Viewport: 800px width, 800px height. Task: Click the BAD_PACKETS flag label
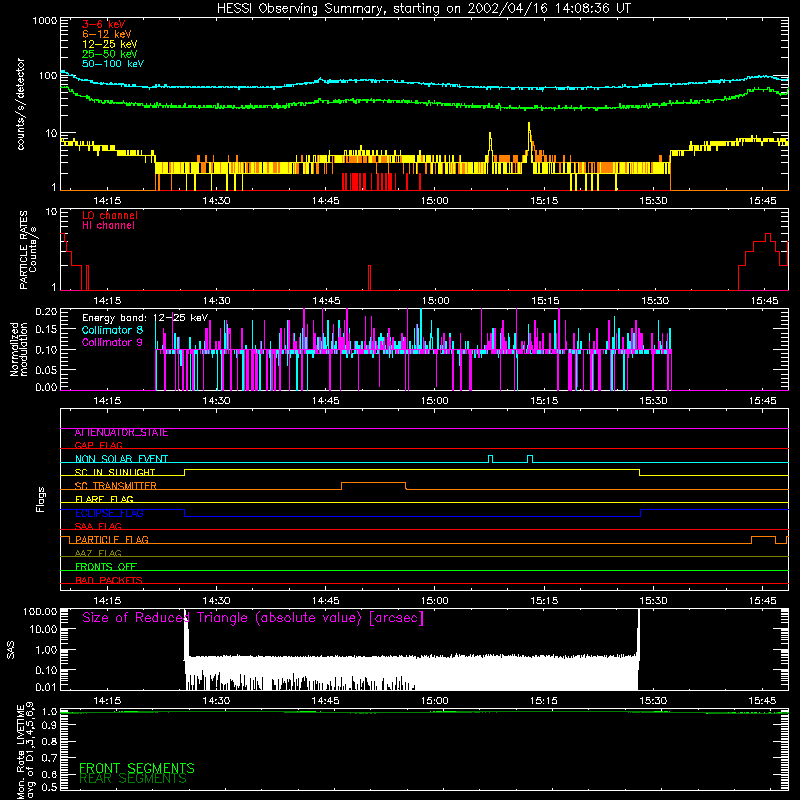pos(109,580)
